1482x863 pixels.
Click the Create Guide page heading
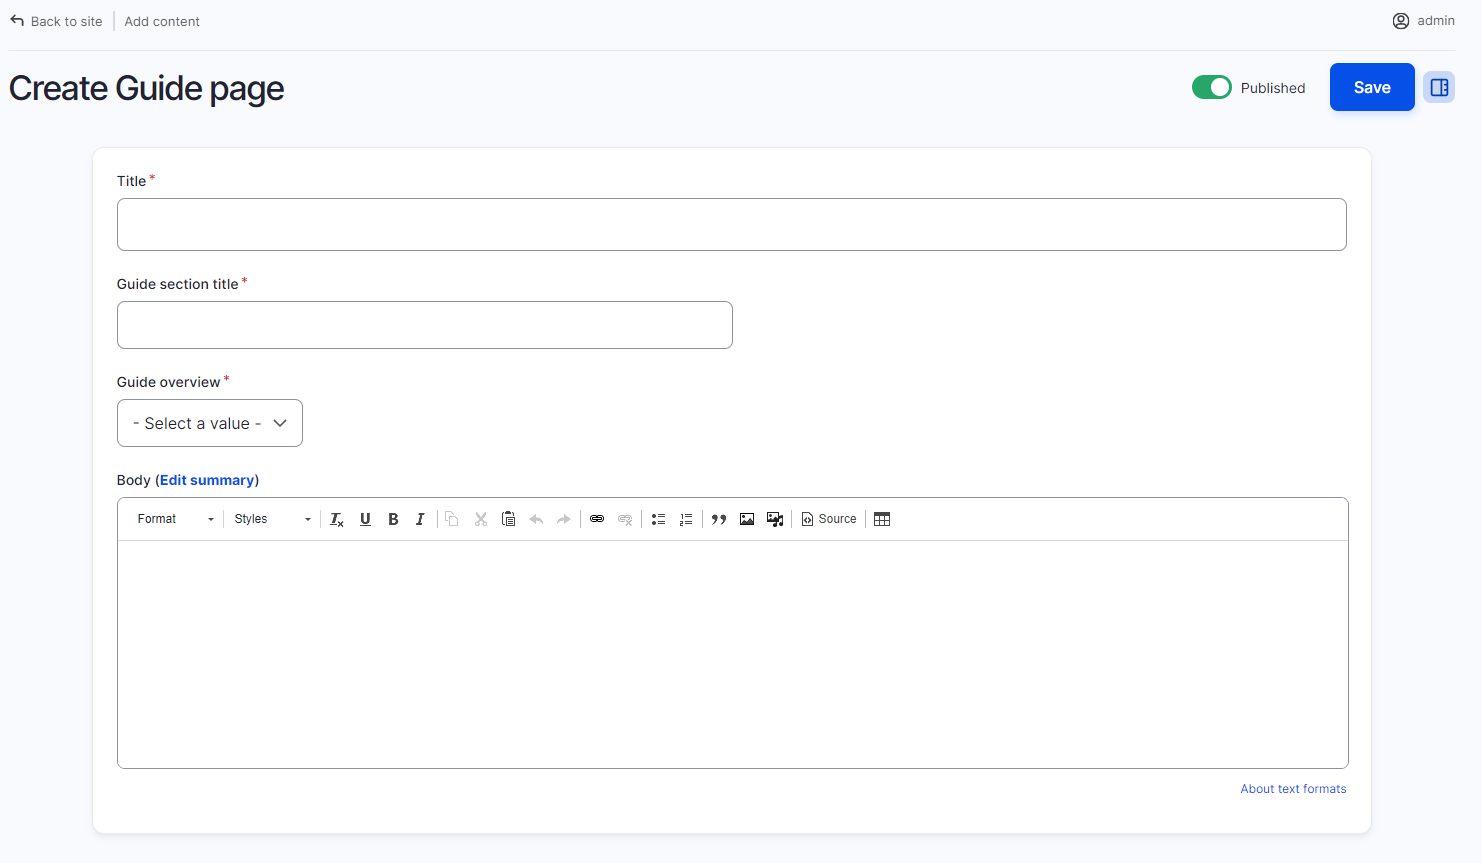[146, 88]
